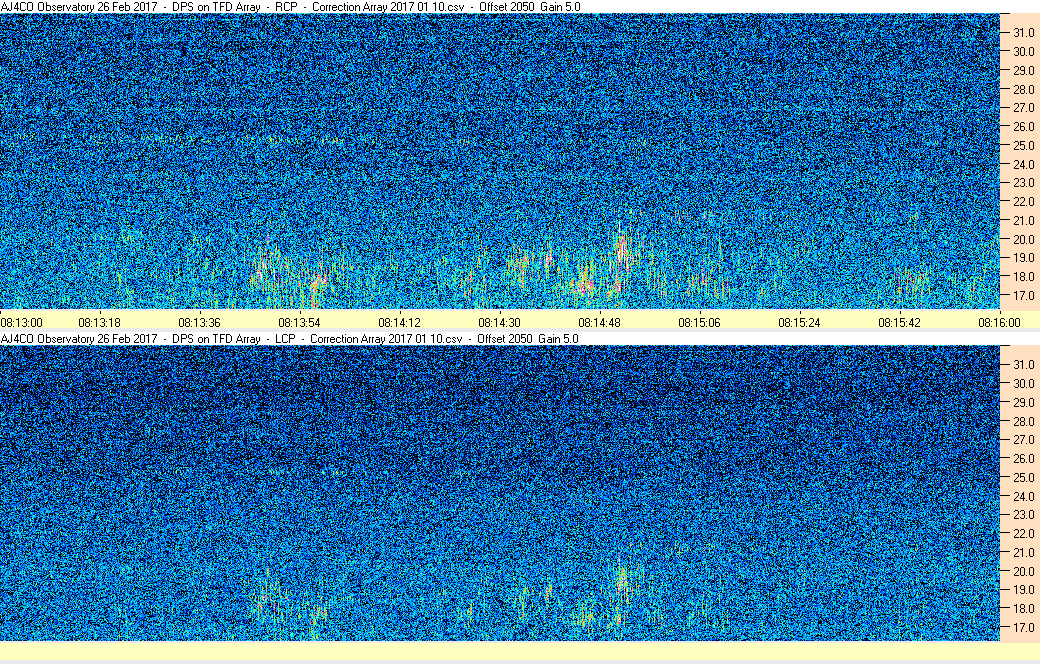Click 31.0 on the LCP frequency axis
1040x664 pixels.
(x=1023, y=365)
